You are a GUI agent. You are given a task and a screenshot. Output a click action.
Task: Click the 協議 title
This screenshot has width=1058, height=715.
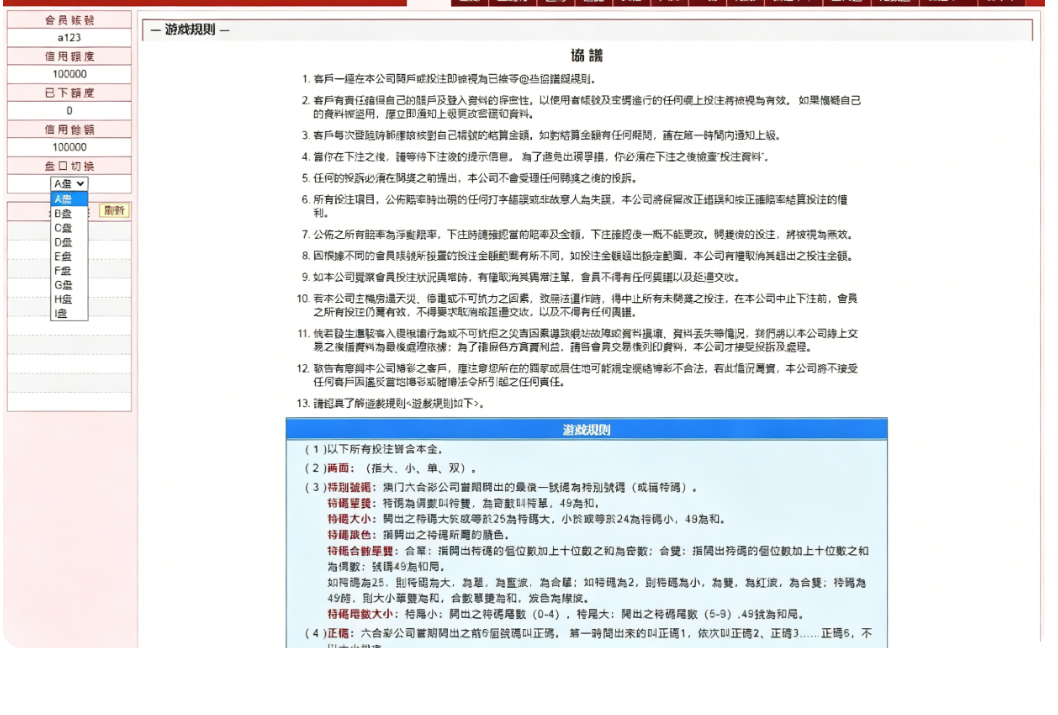[586, 55]
